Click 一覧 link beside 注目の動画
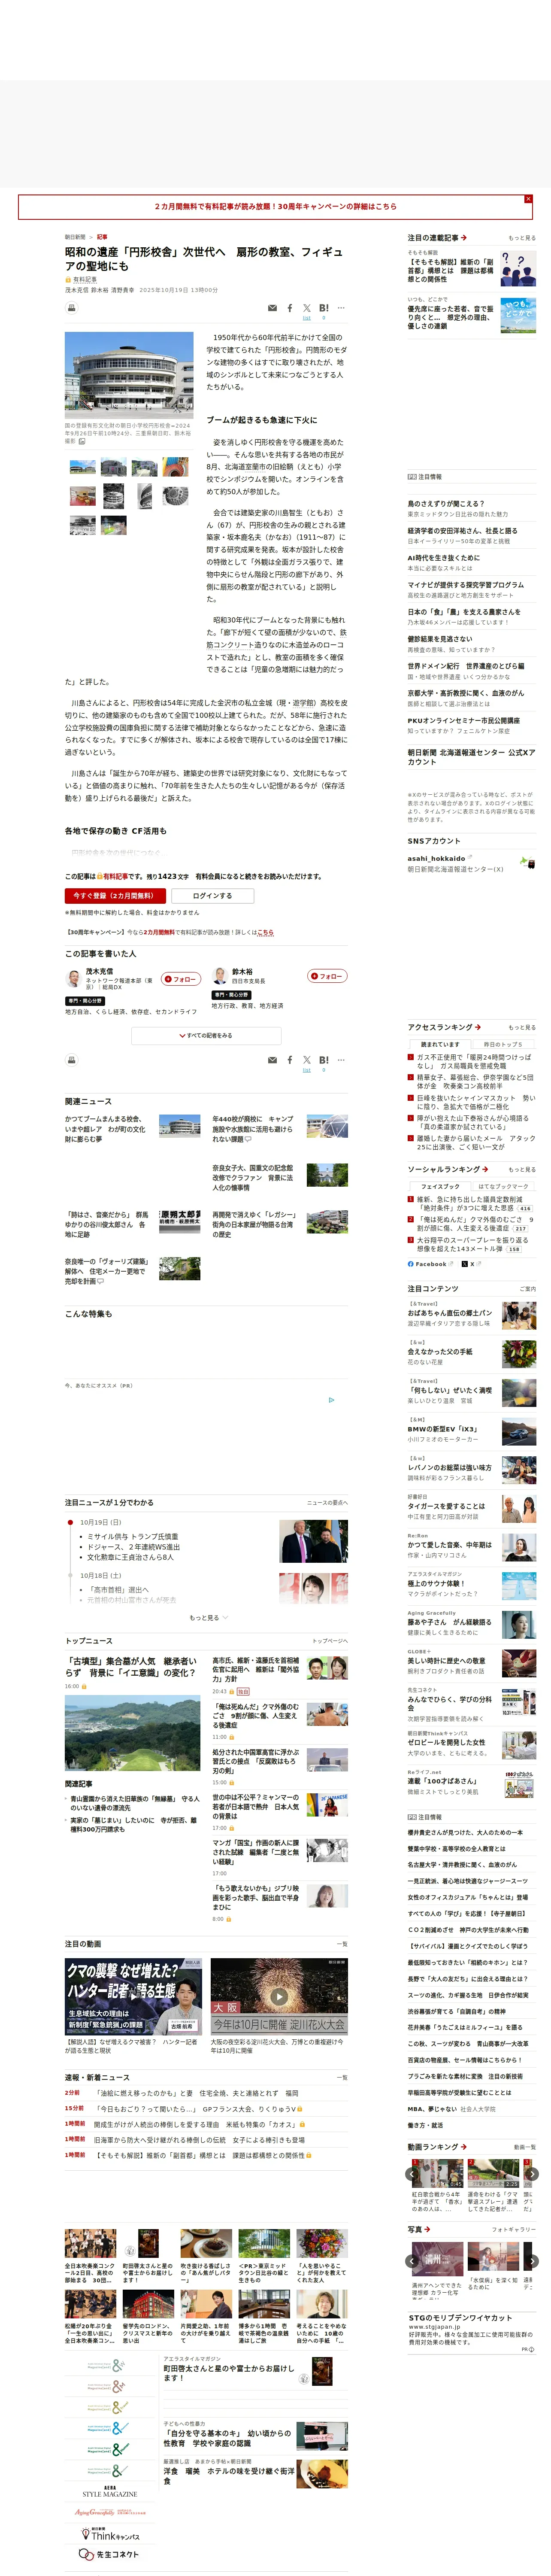This screenshot has height=2576, width=551. tap(343, 1944)
